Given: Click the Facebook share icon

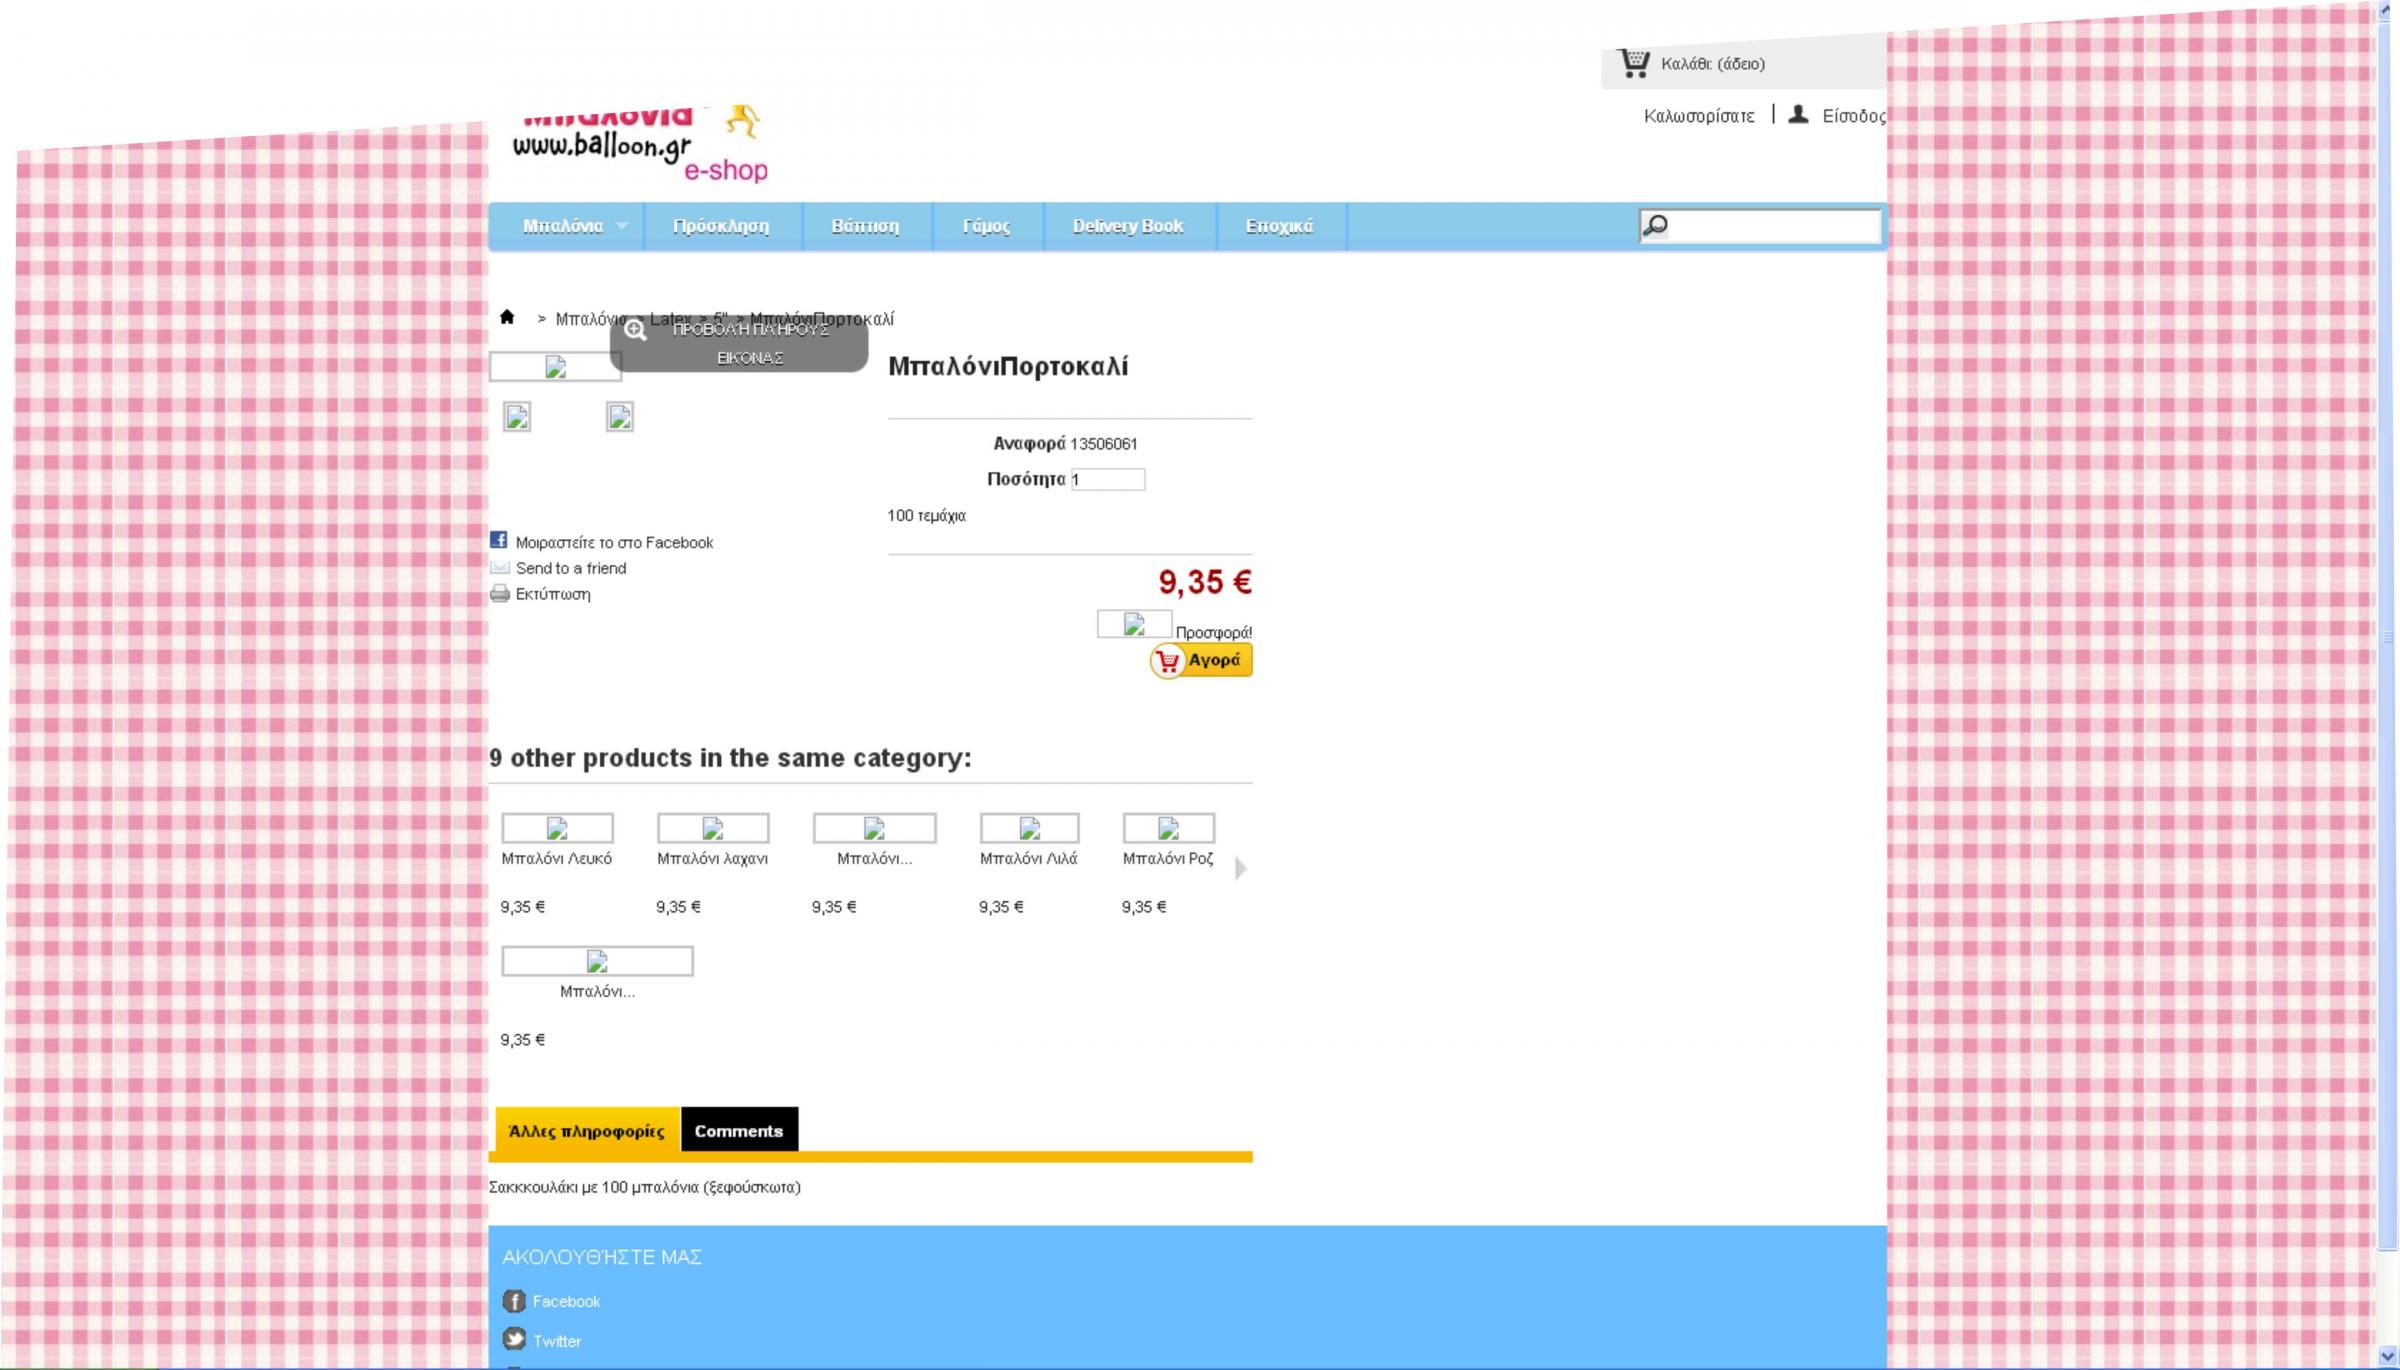Looking at the screenshot, I should (498, 540).
